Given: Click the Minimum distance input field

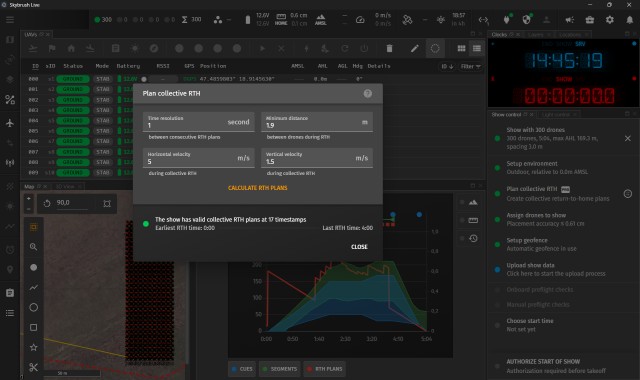Looking at the screenshot, I should point(317,122).
